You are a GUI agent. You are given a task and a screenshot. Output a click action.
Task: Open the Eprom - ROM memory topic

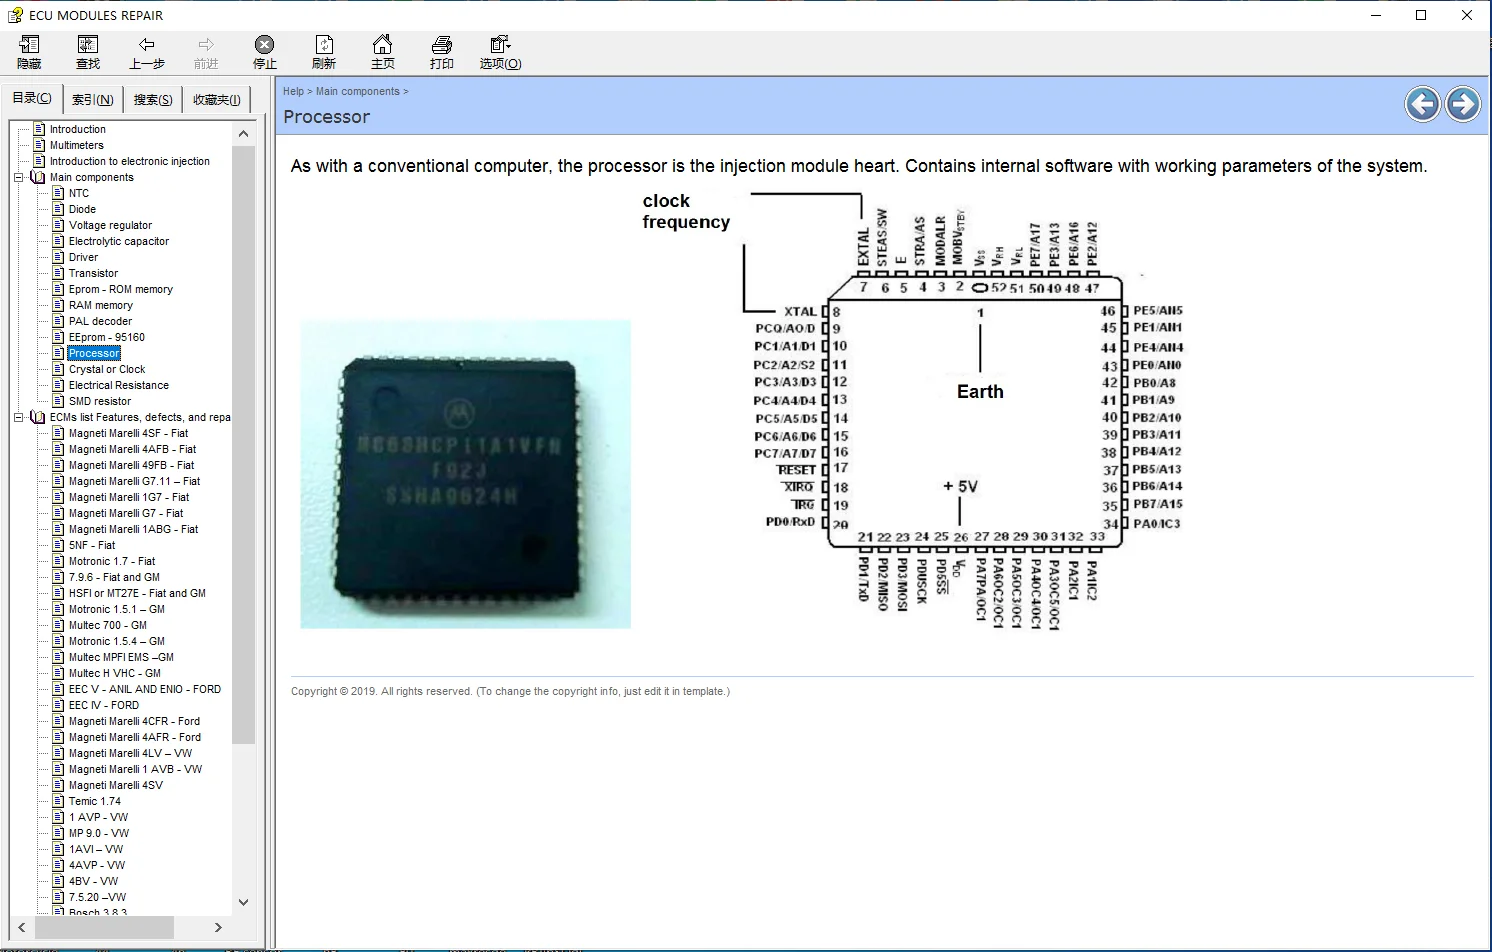coord(121,289)
